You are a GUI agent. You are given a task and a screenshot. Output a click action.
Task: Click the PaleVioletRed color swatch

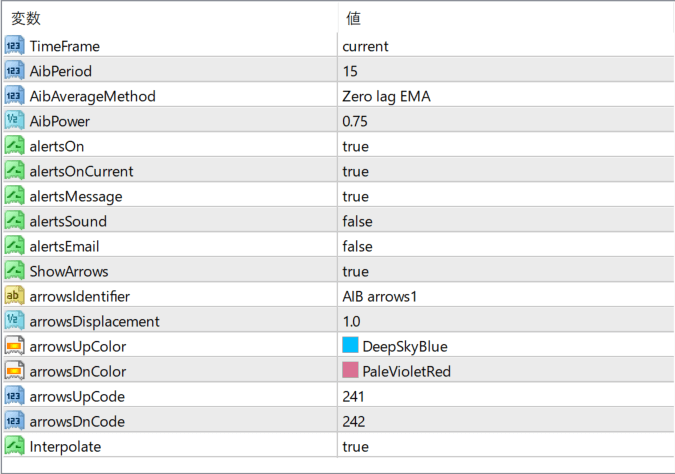350,370
